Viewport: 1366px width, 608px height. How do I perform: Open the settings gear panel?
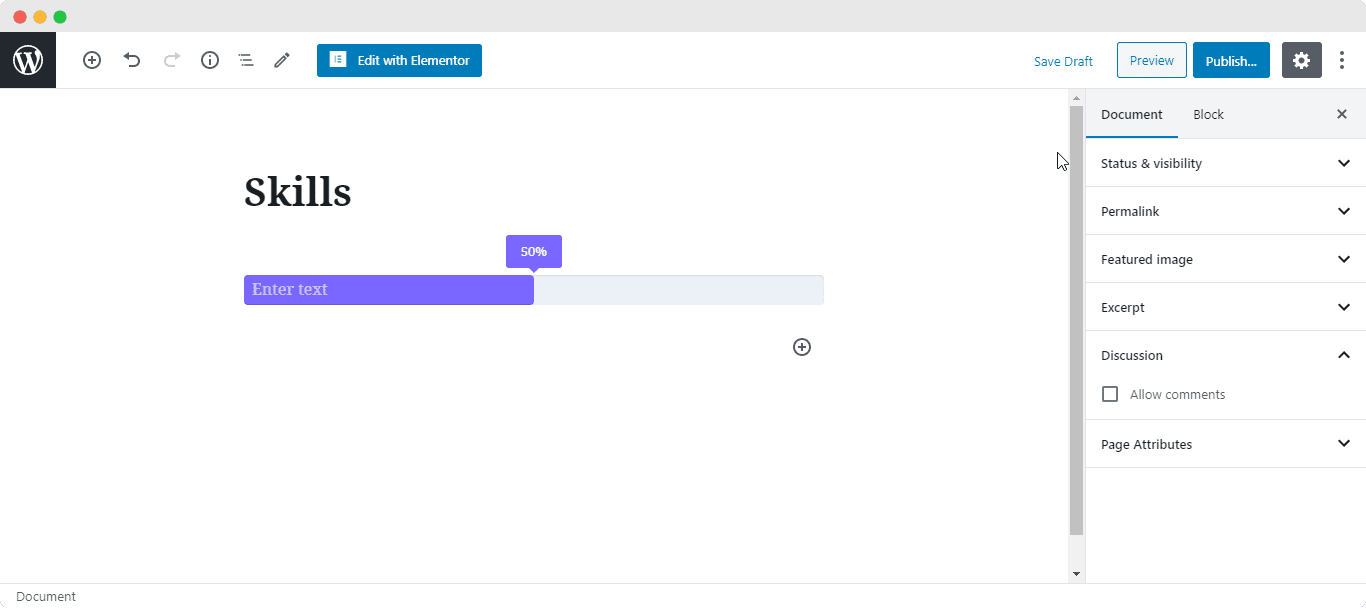pos(1301,60)
